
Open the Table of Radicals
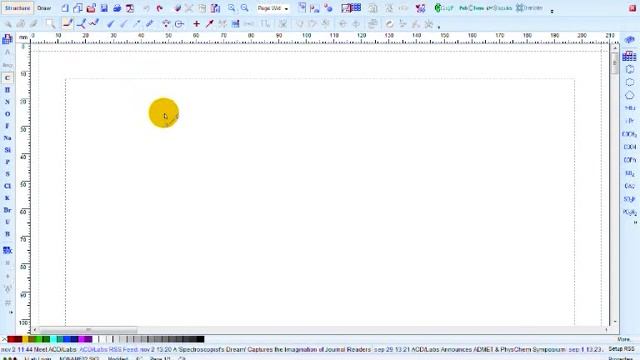tap(629, 56)
